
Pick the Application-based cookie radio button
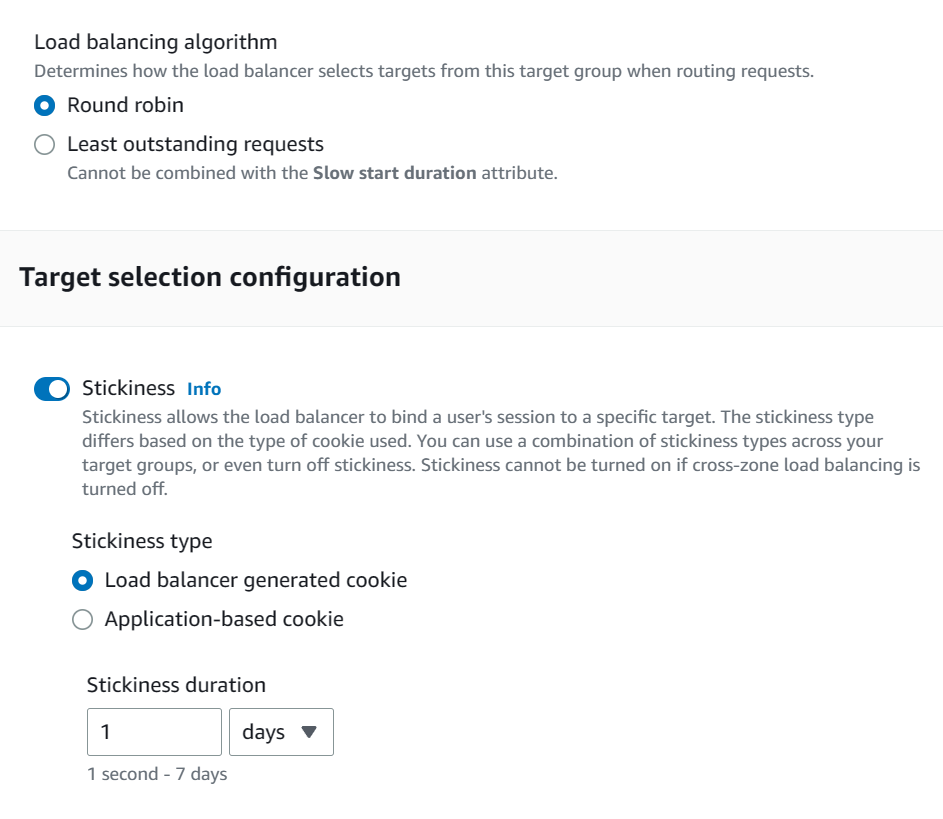82,620
